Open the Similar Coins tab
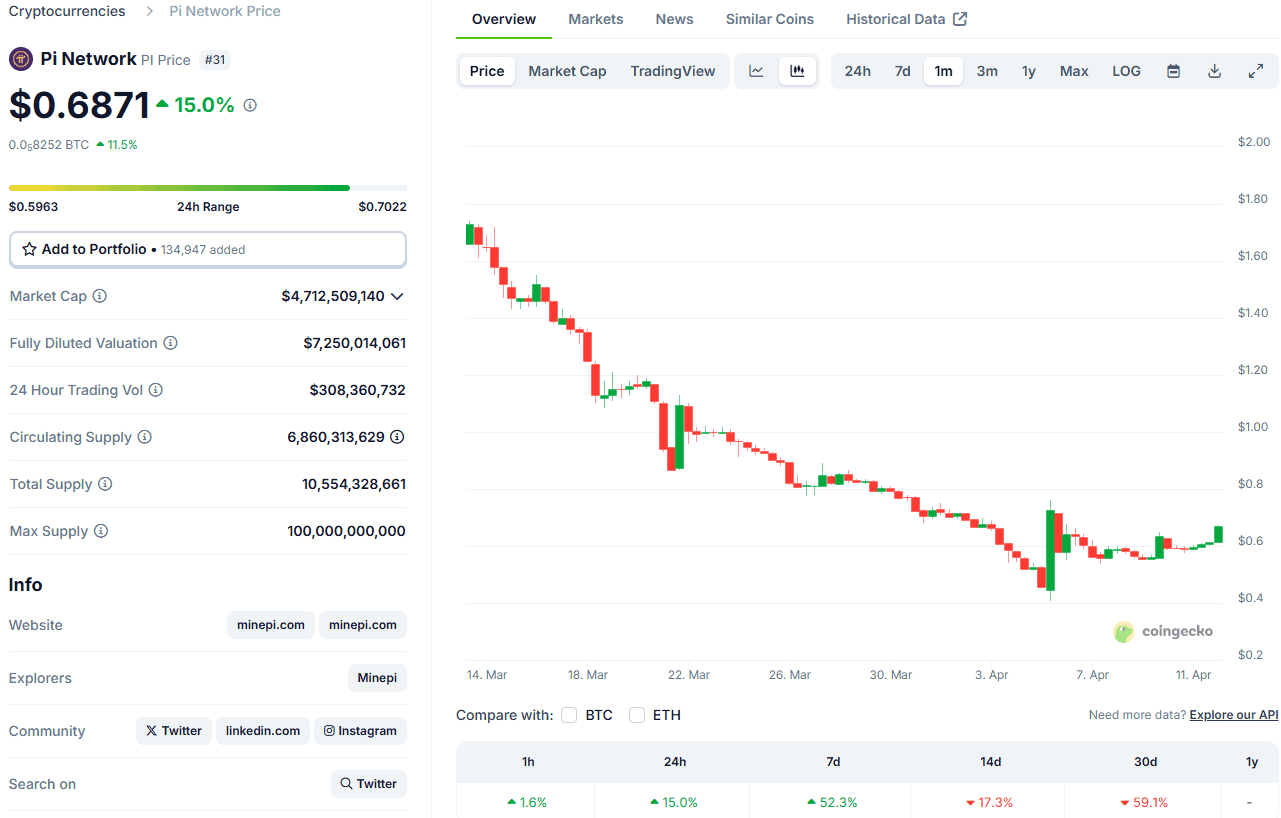Screen dimensions: 1281x818 pos(769,18)
